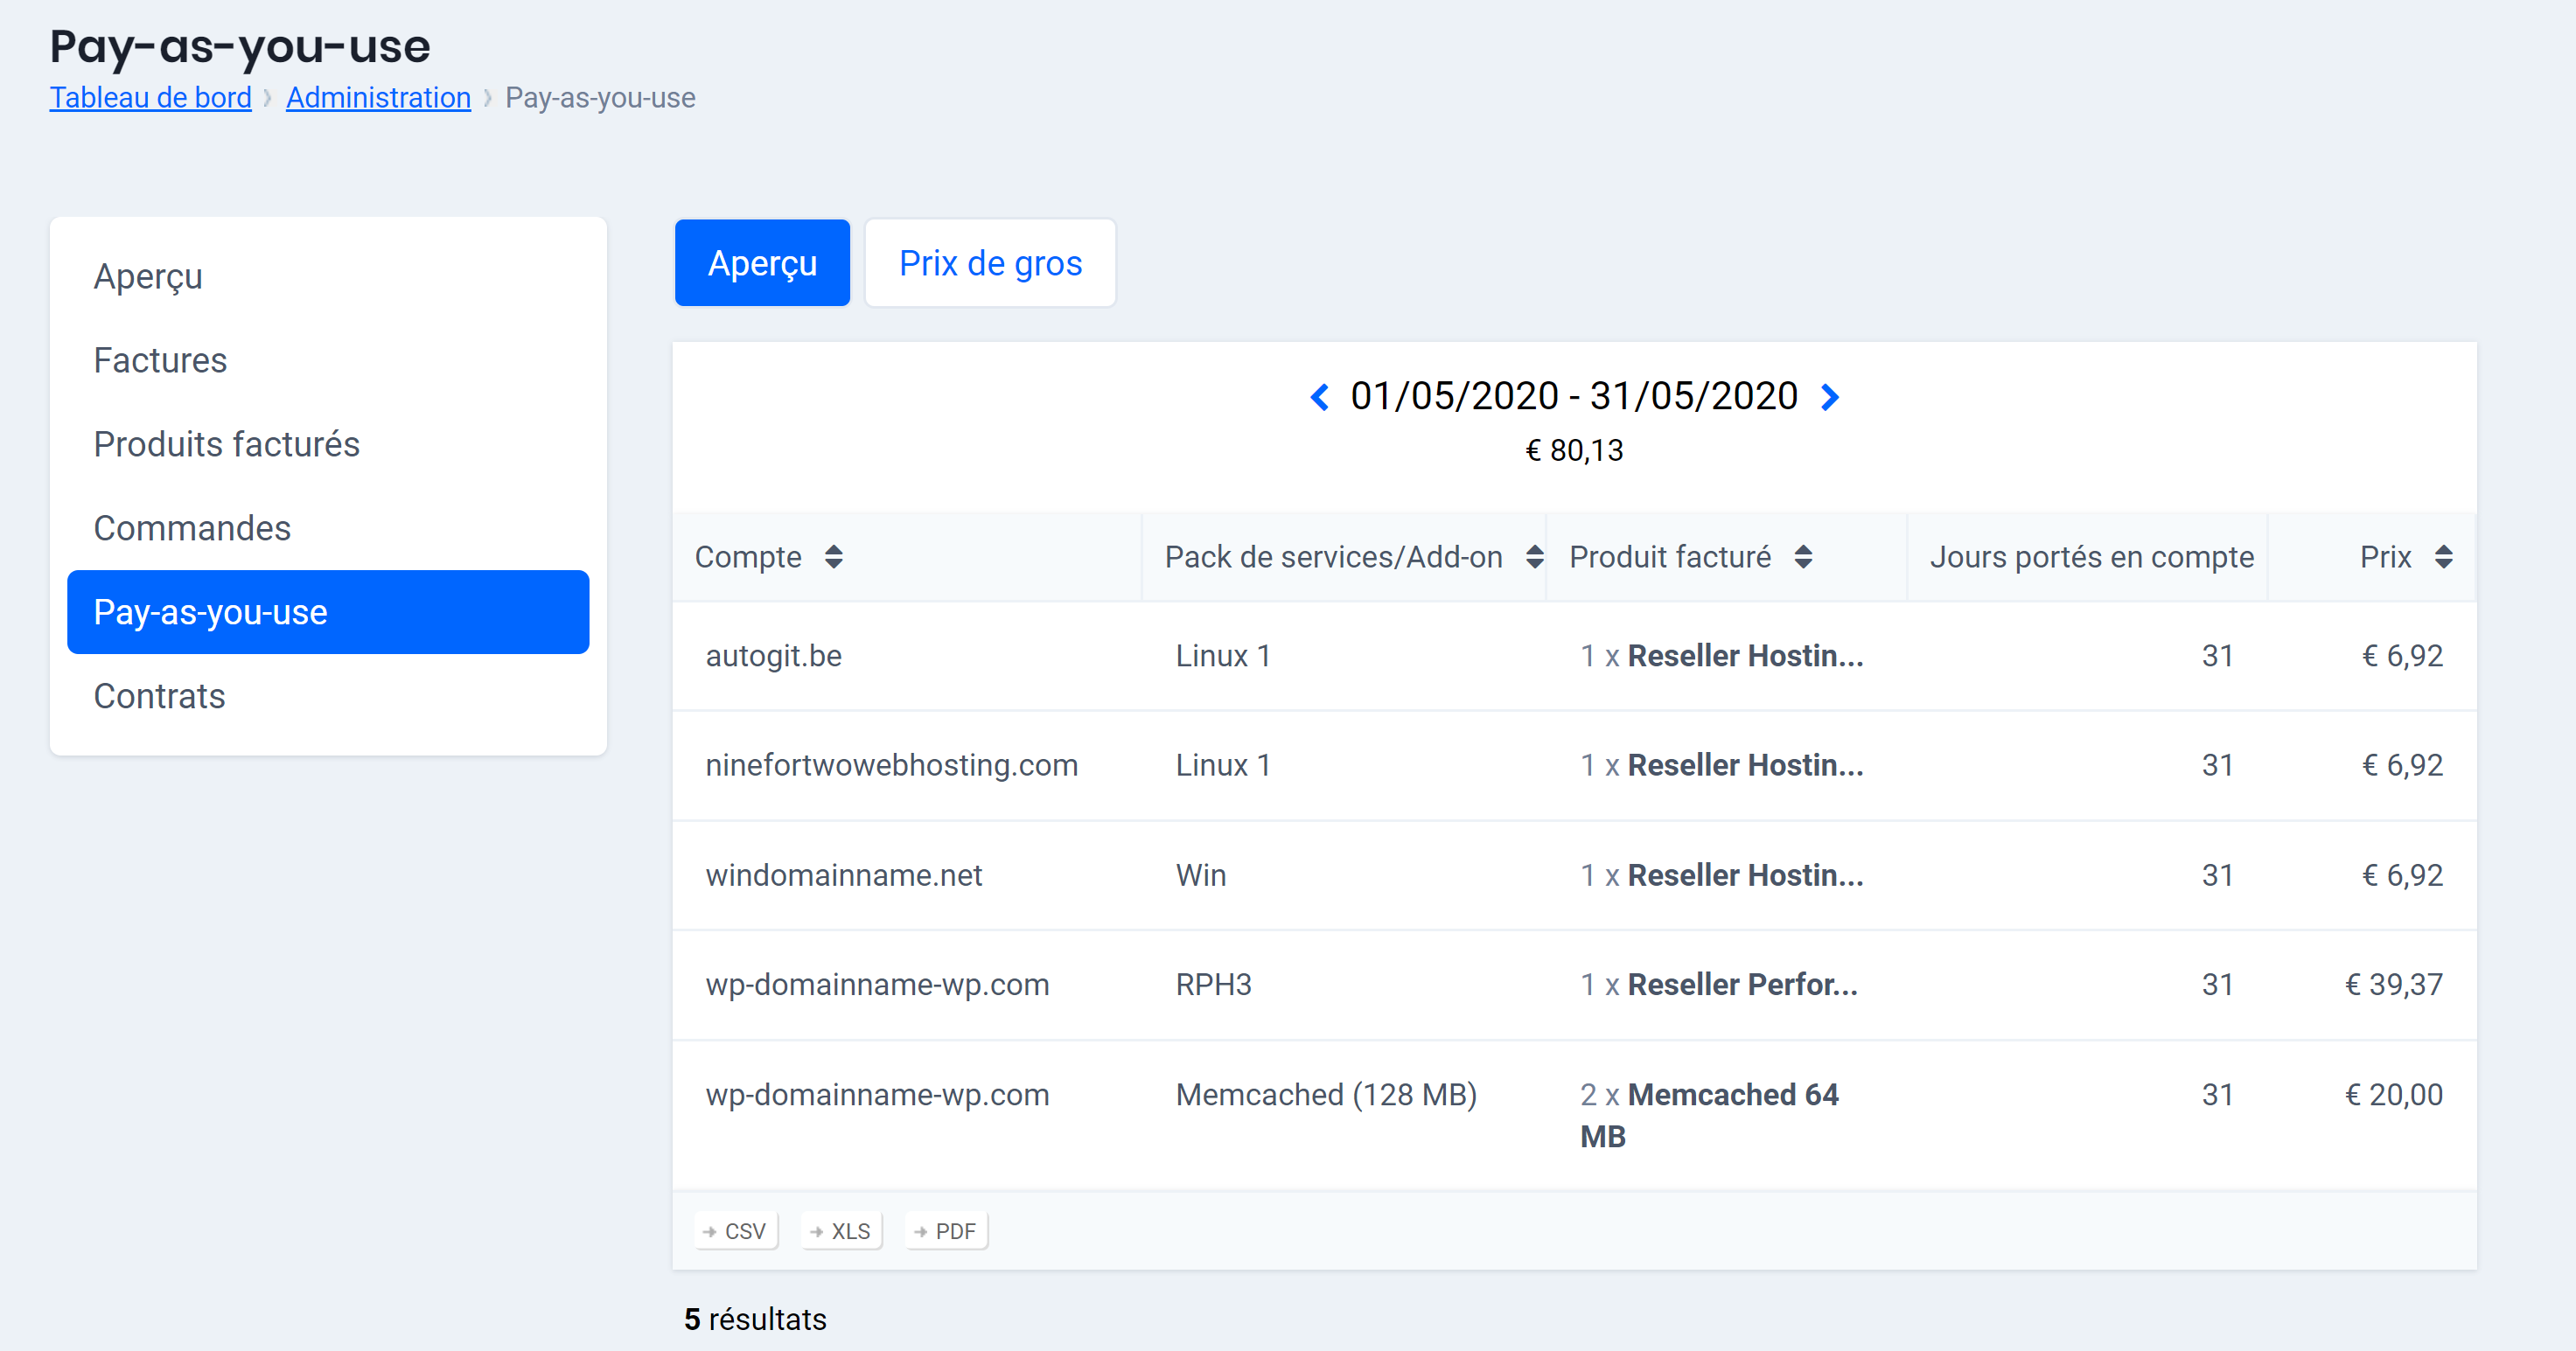Follow the Tableau de bord breadcrumb link
The width and height of the screenshot is (2576, 1351).
(x=151, y=98)
